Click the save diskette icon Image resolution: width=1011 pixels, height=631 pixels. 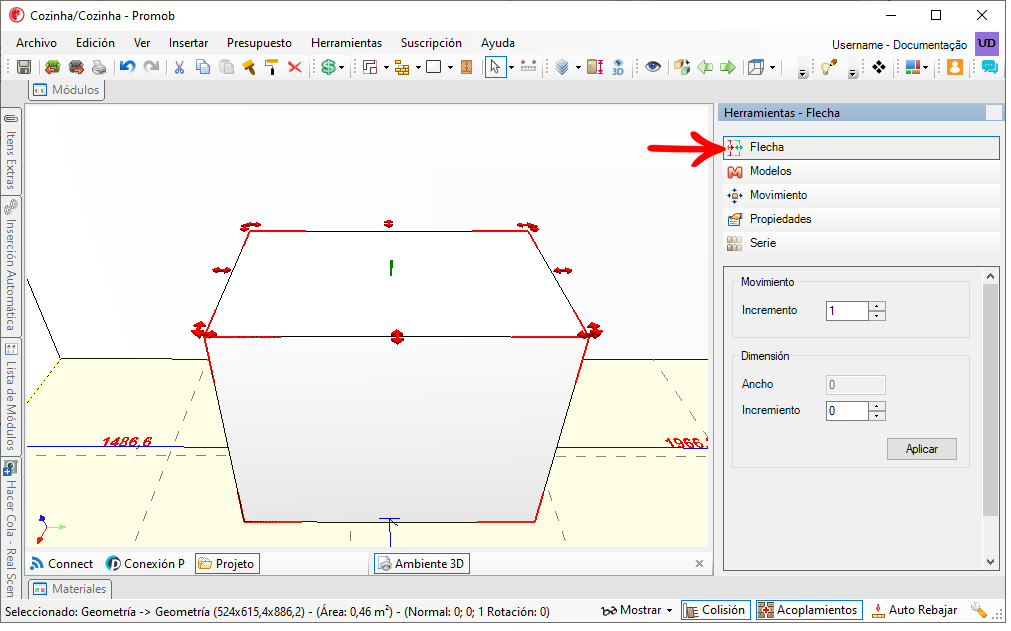click(24, 67)
